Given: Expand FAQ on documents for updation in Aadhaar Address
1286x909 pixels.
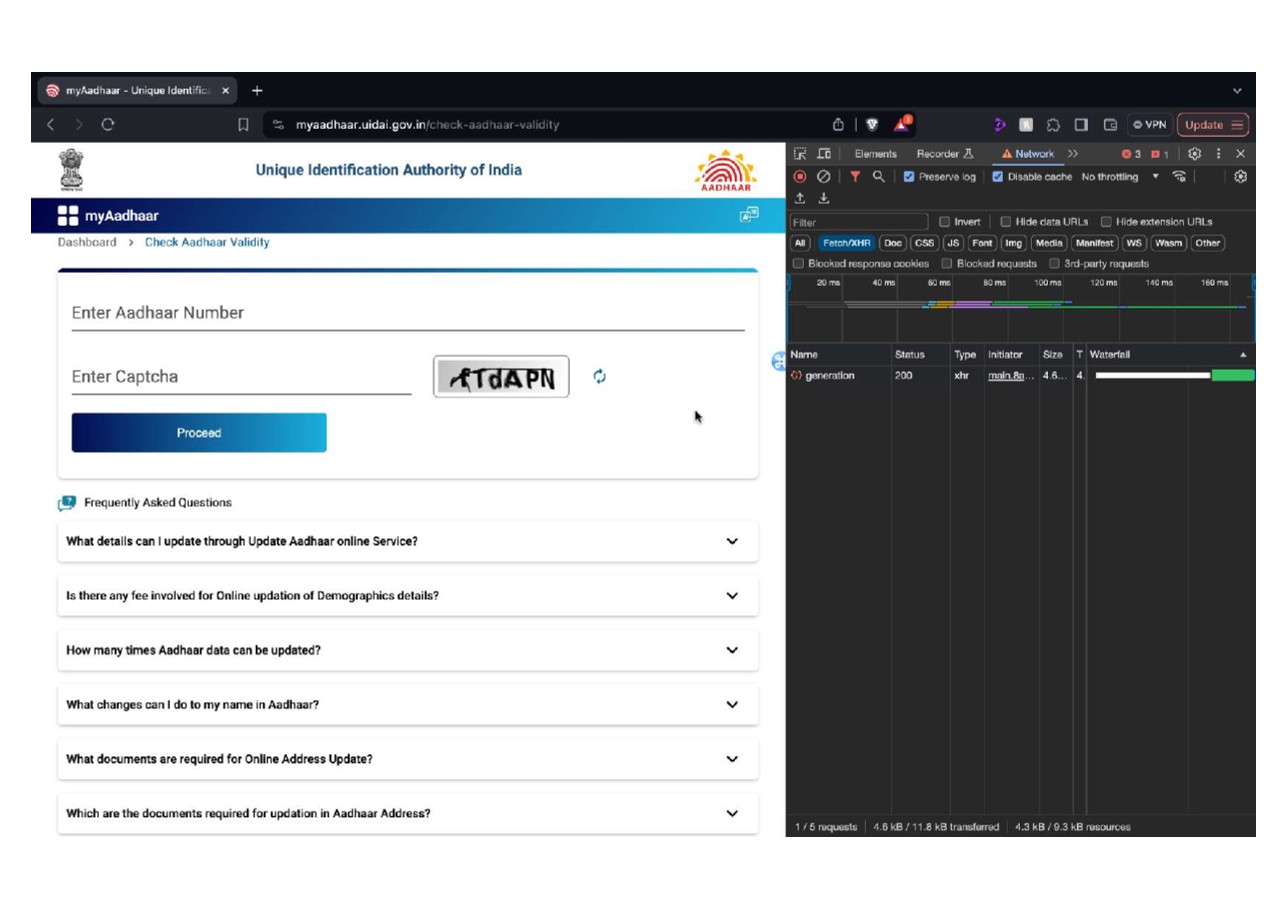Looking at the screenshot, I should pos(408,813).
